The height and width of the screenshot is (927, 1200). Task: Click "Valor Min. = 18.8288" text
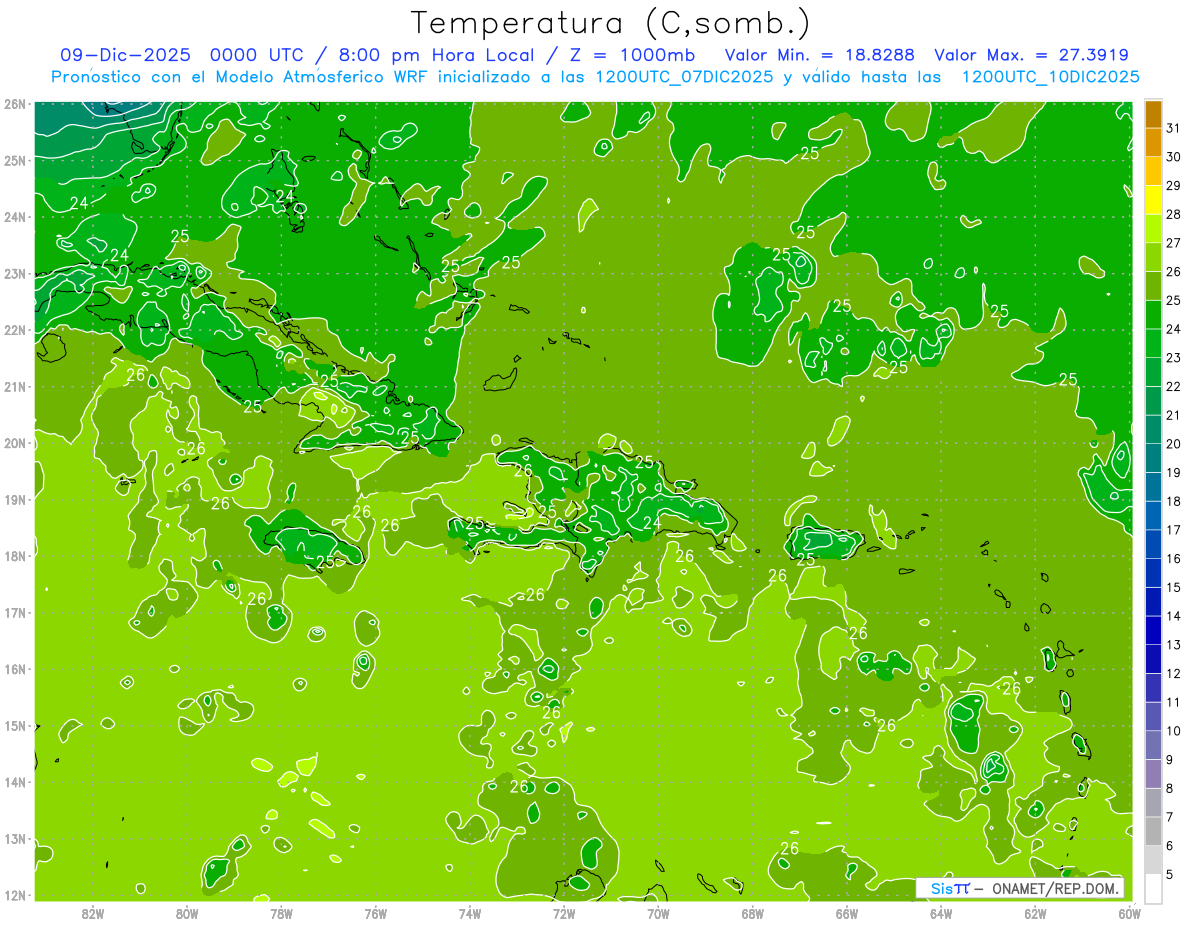[819, 55]
